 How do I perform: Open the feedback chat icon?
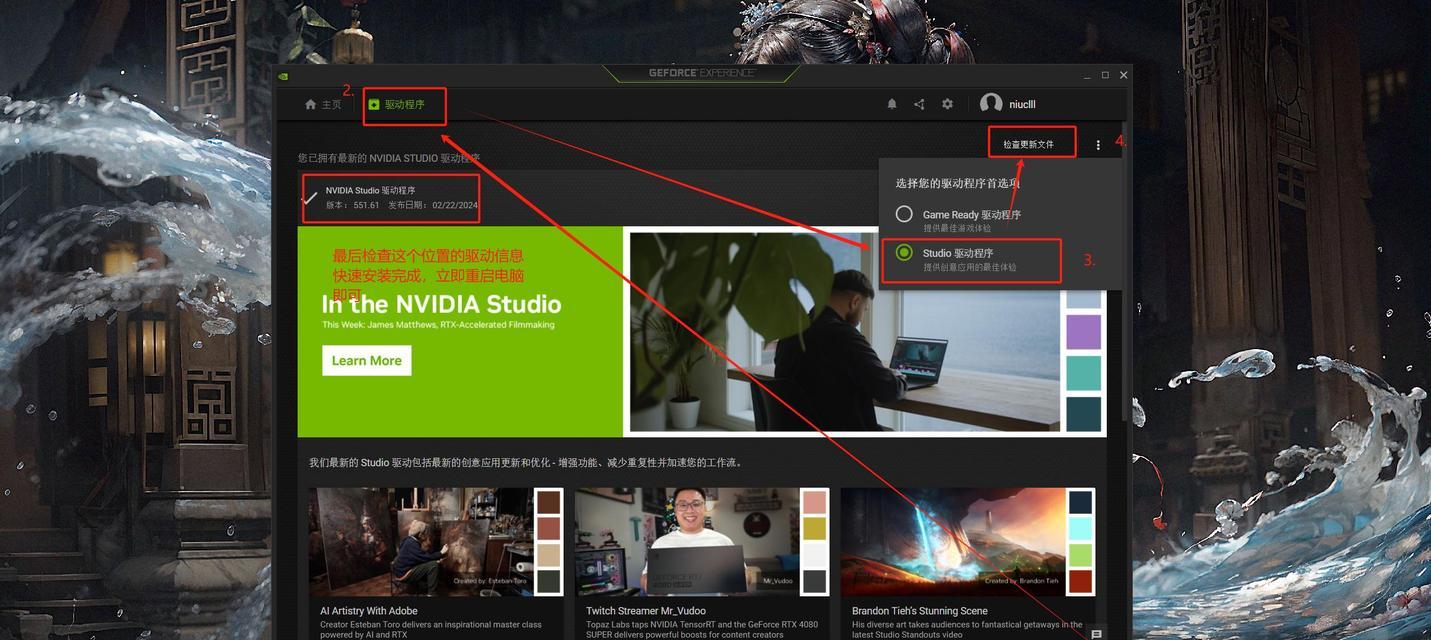click(1096, 634)
